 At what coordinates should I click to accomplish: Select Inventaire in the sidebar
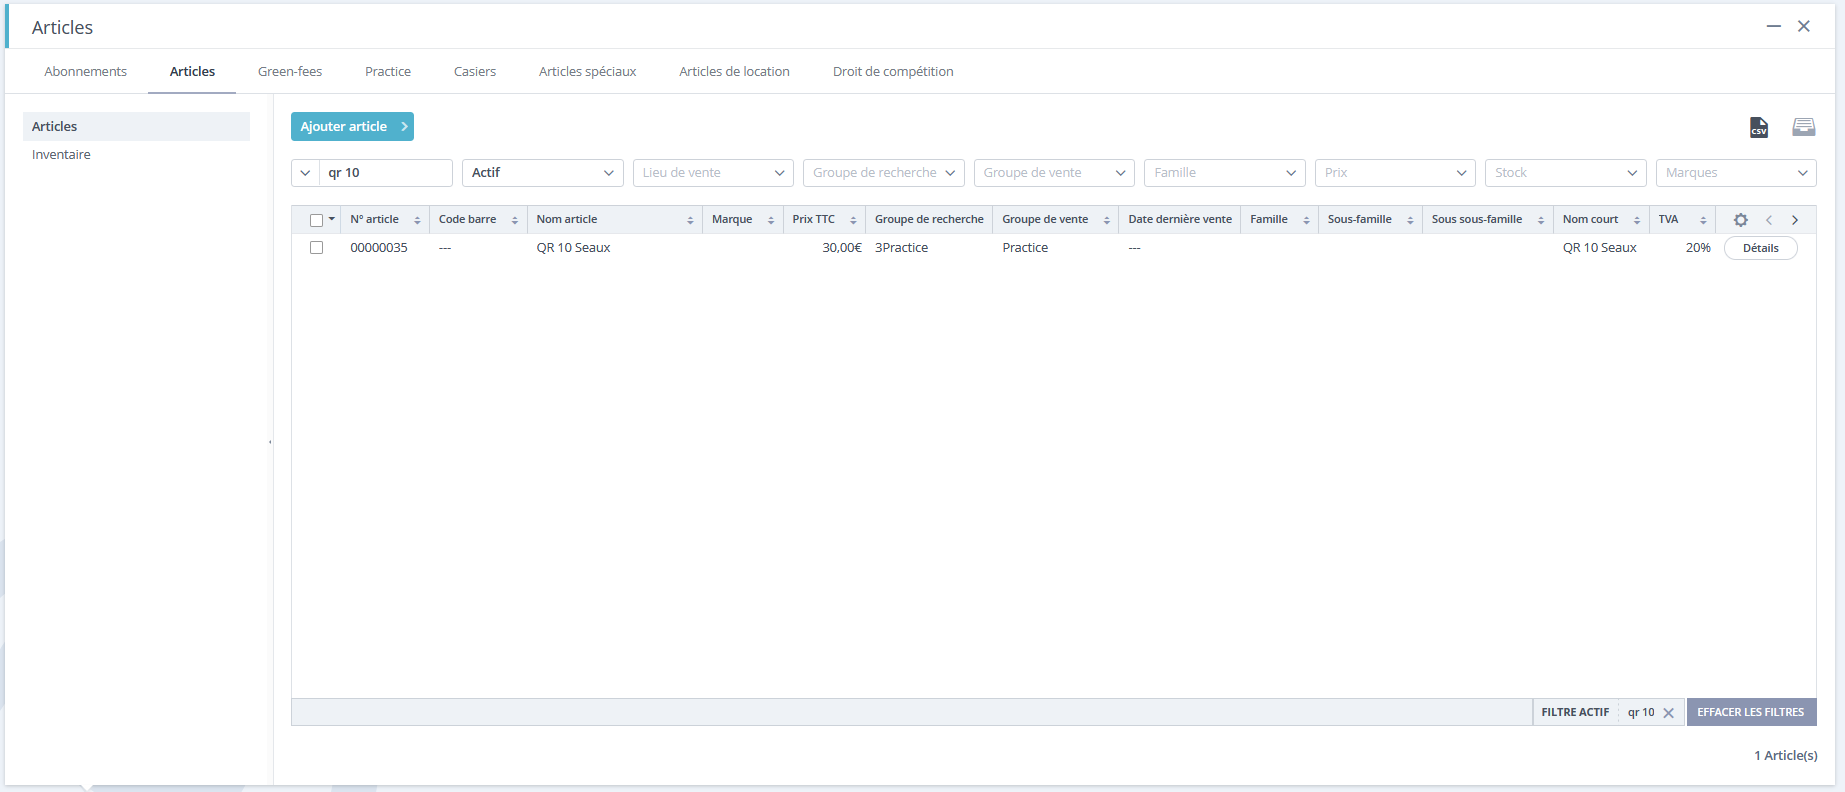click(61, 155)
